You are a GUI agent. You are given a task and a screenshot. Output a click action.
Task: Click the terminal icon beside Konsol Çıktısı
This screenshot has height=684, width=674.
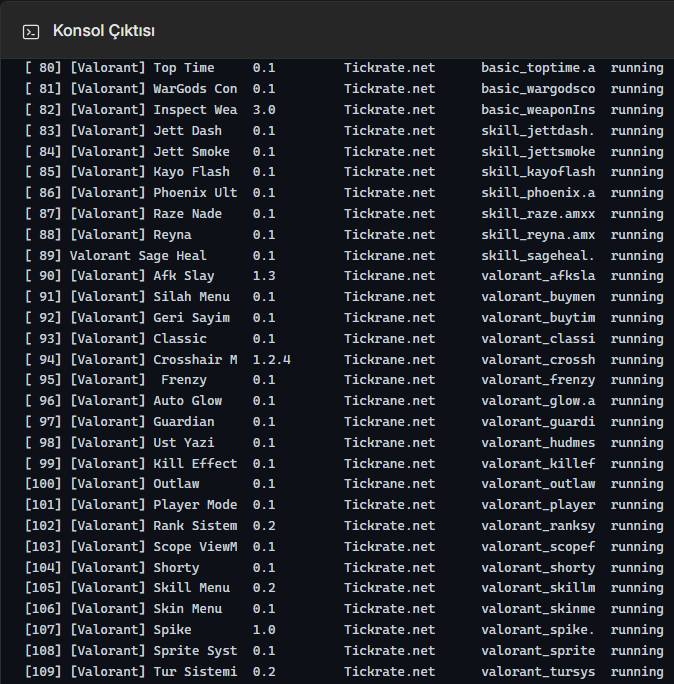[31, 32]
